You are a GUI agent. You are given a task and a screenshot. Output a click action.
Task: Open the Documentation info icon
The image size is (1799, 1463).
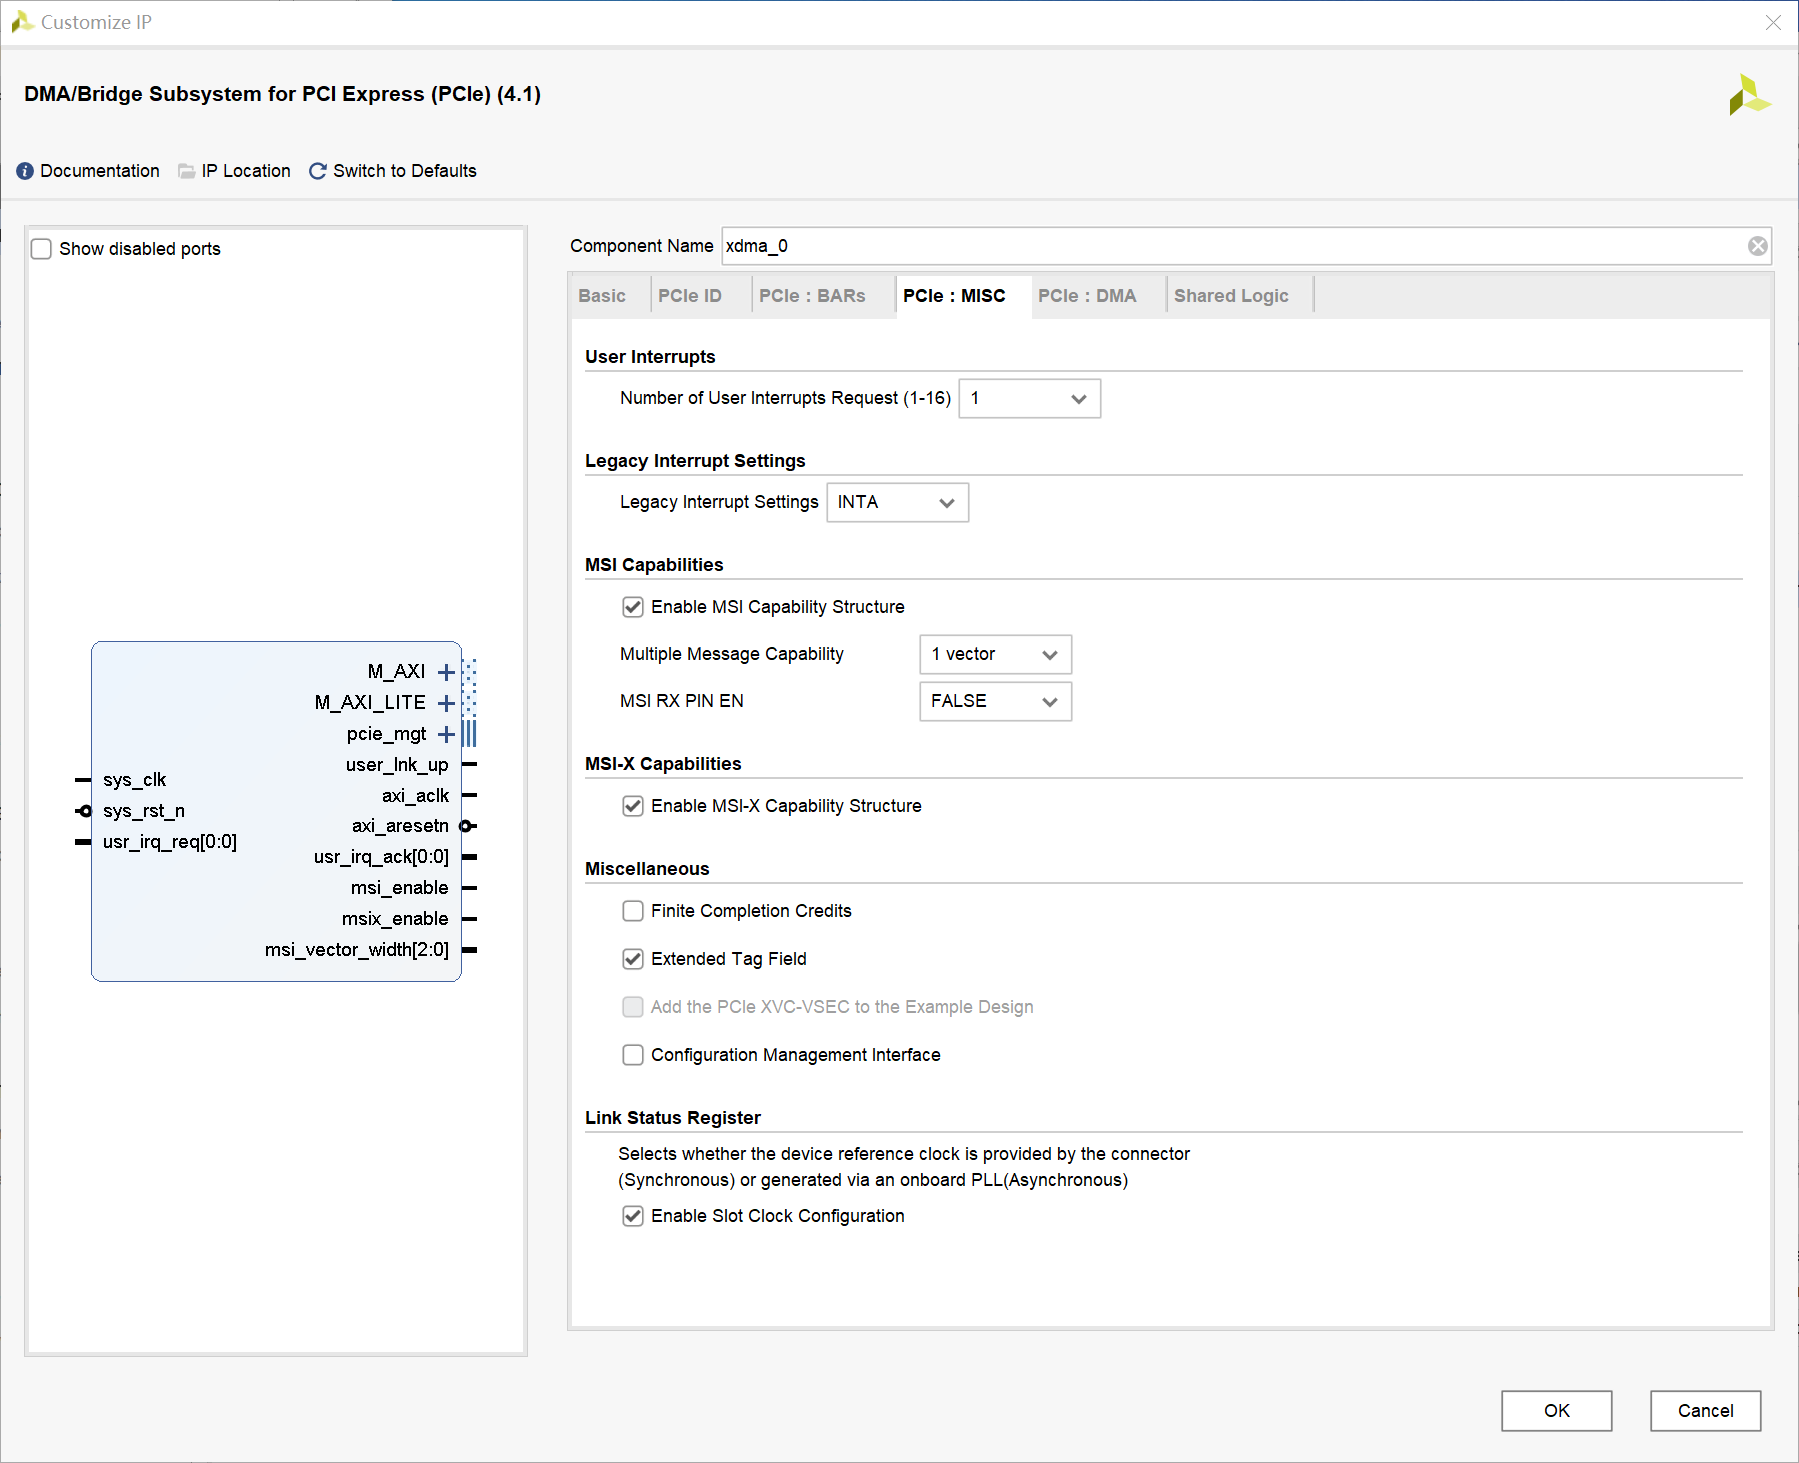pyautogui.click(x=25, y=171)
